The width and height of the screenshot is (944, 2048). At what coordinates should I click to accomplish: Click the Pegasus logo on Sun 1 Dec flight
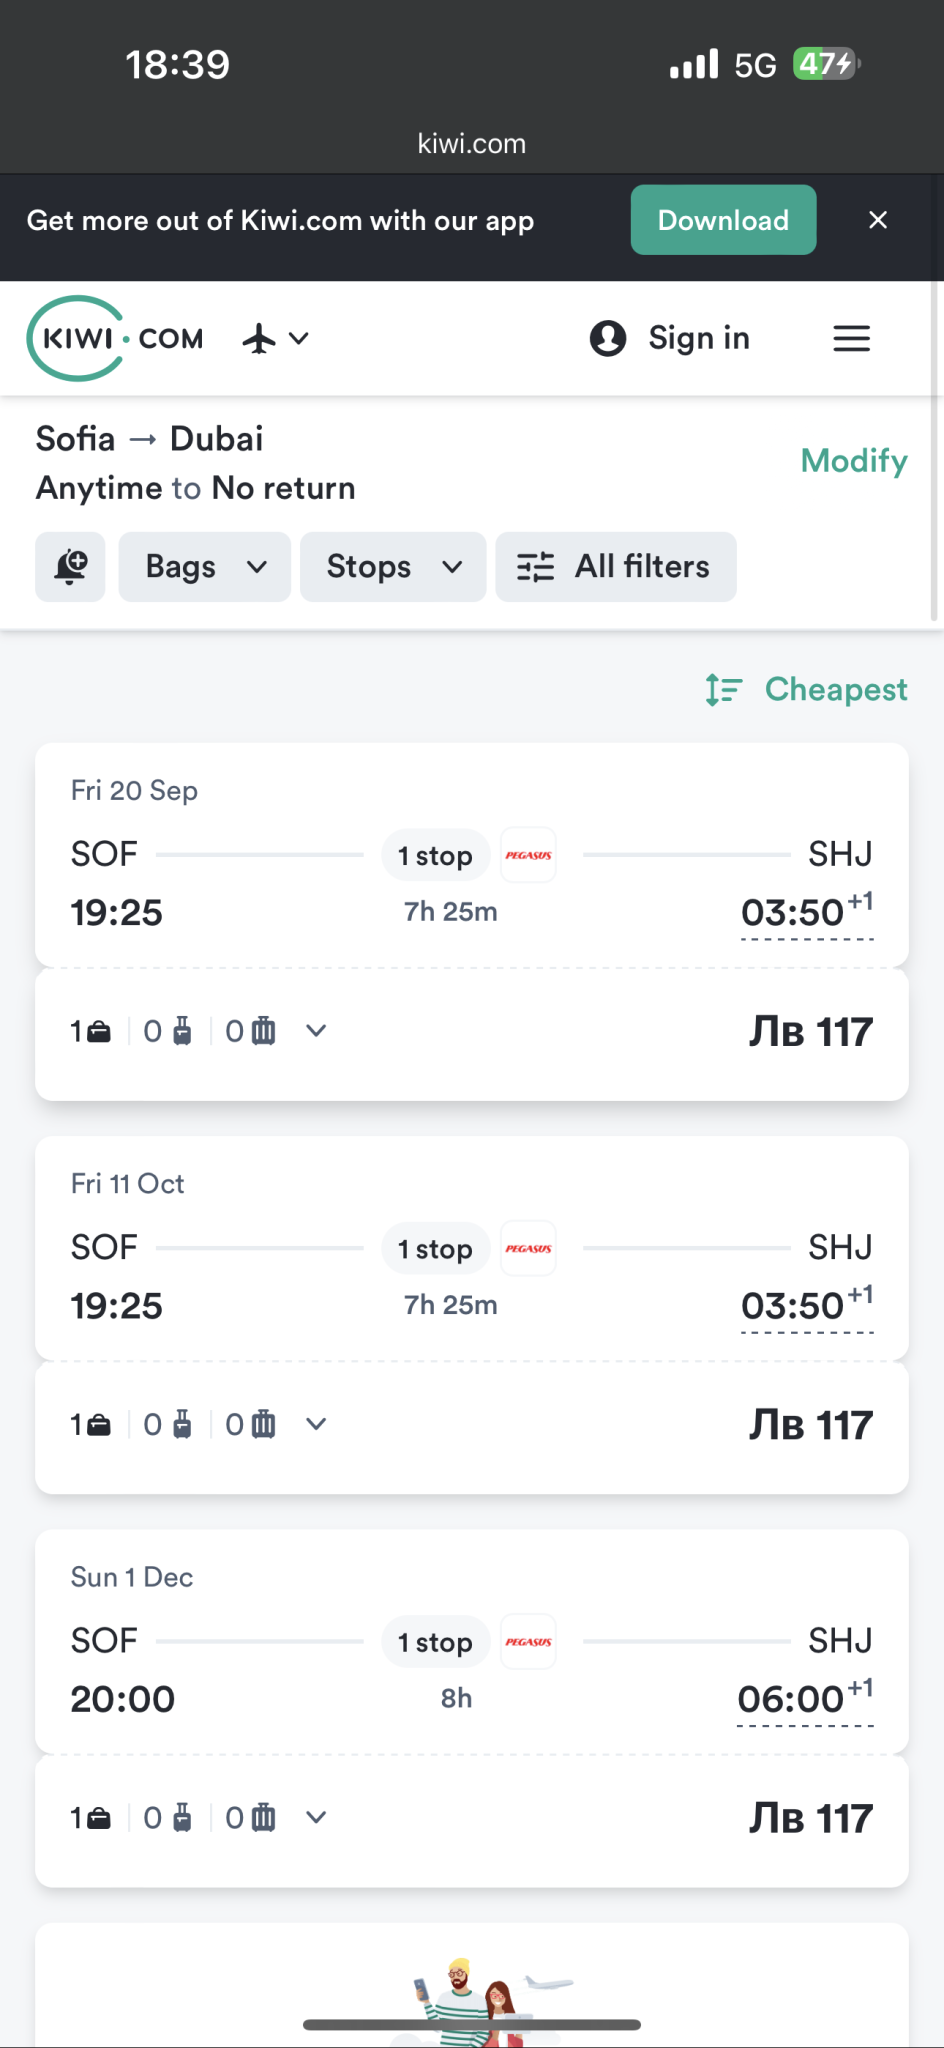click(x=528, y=1642)
